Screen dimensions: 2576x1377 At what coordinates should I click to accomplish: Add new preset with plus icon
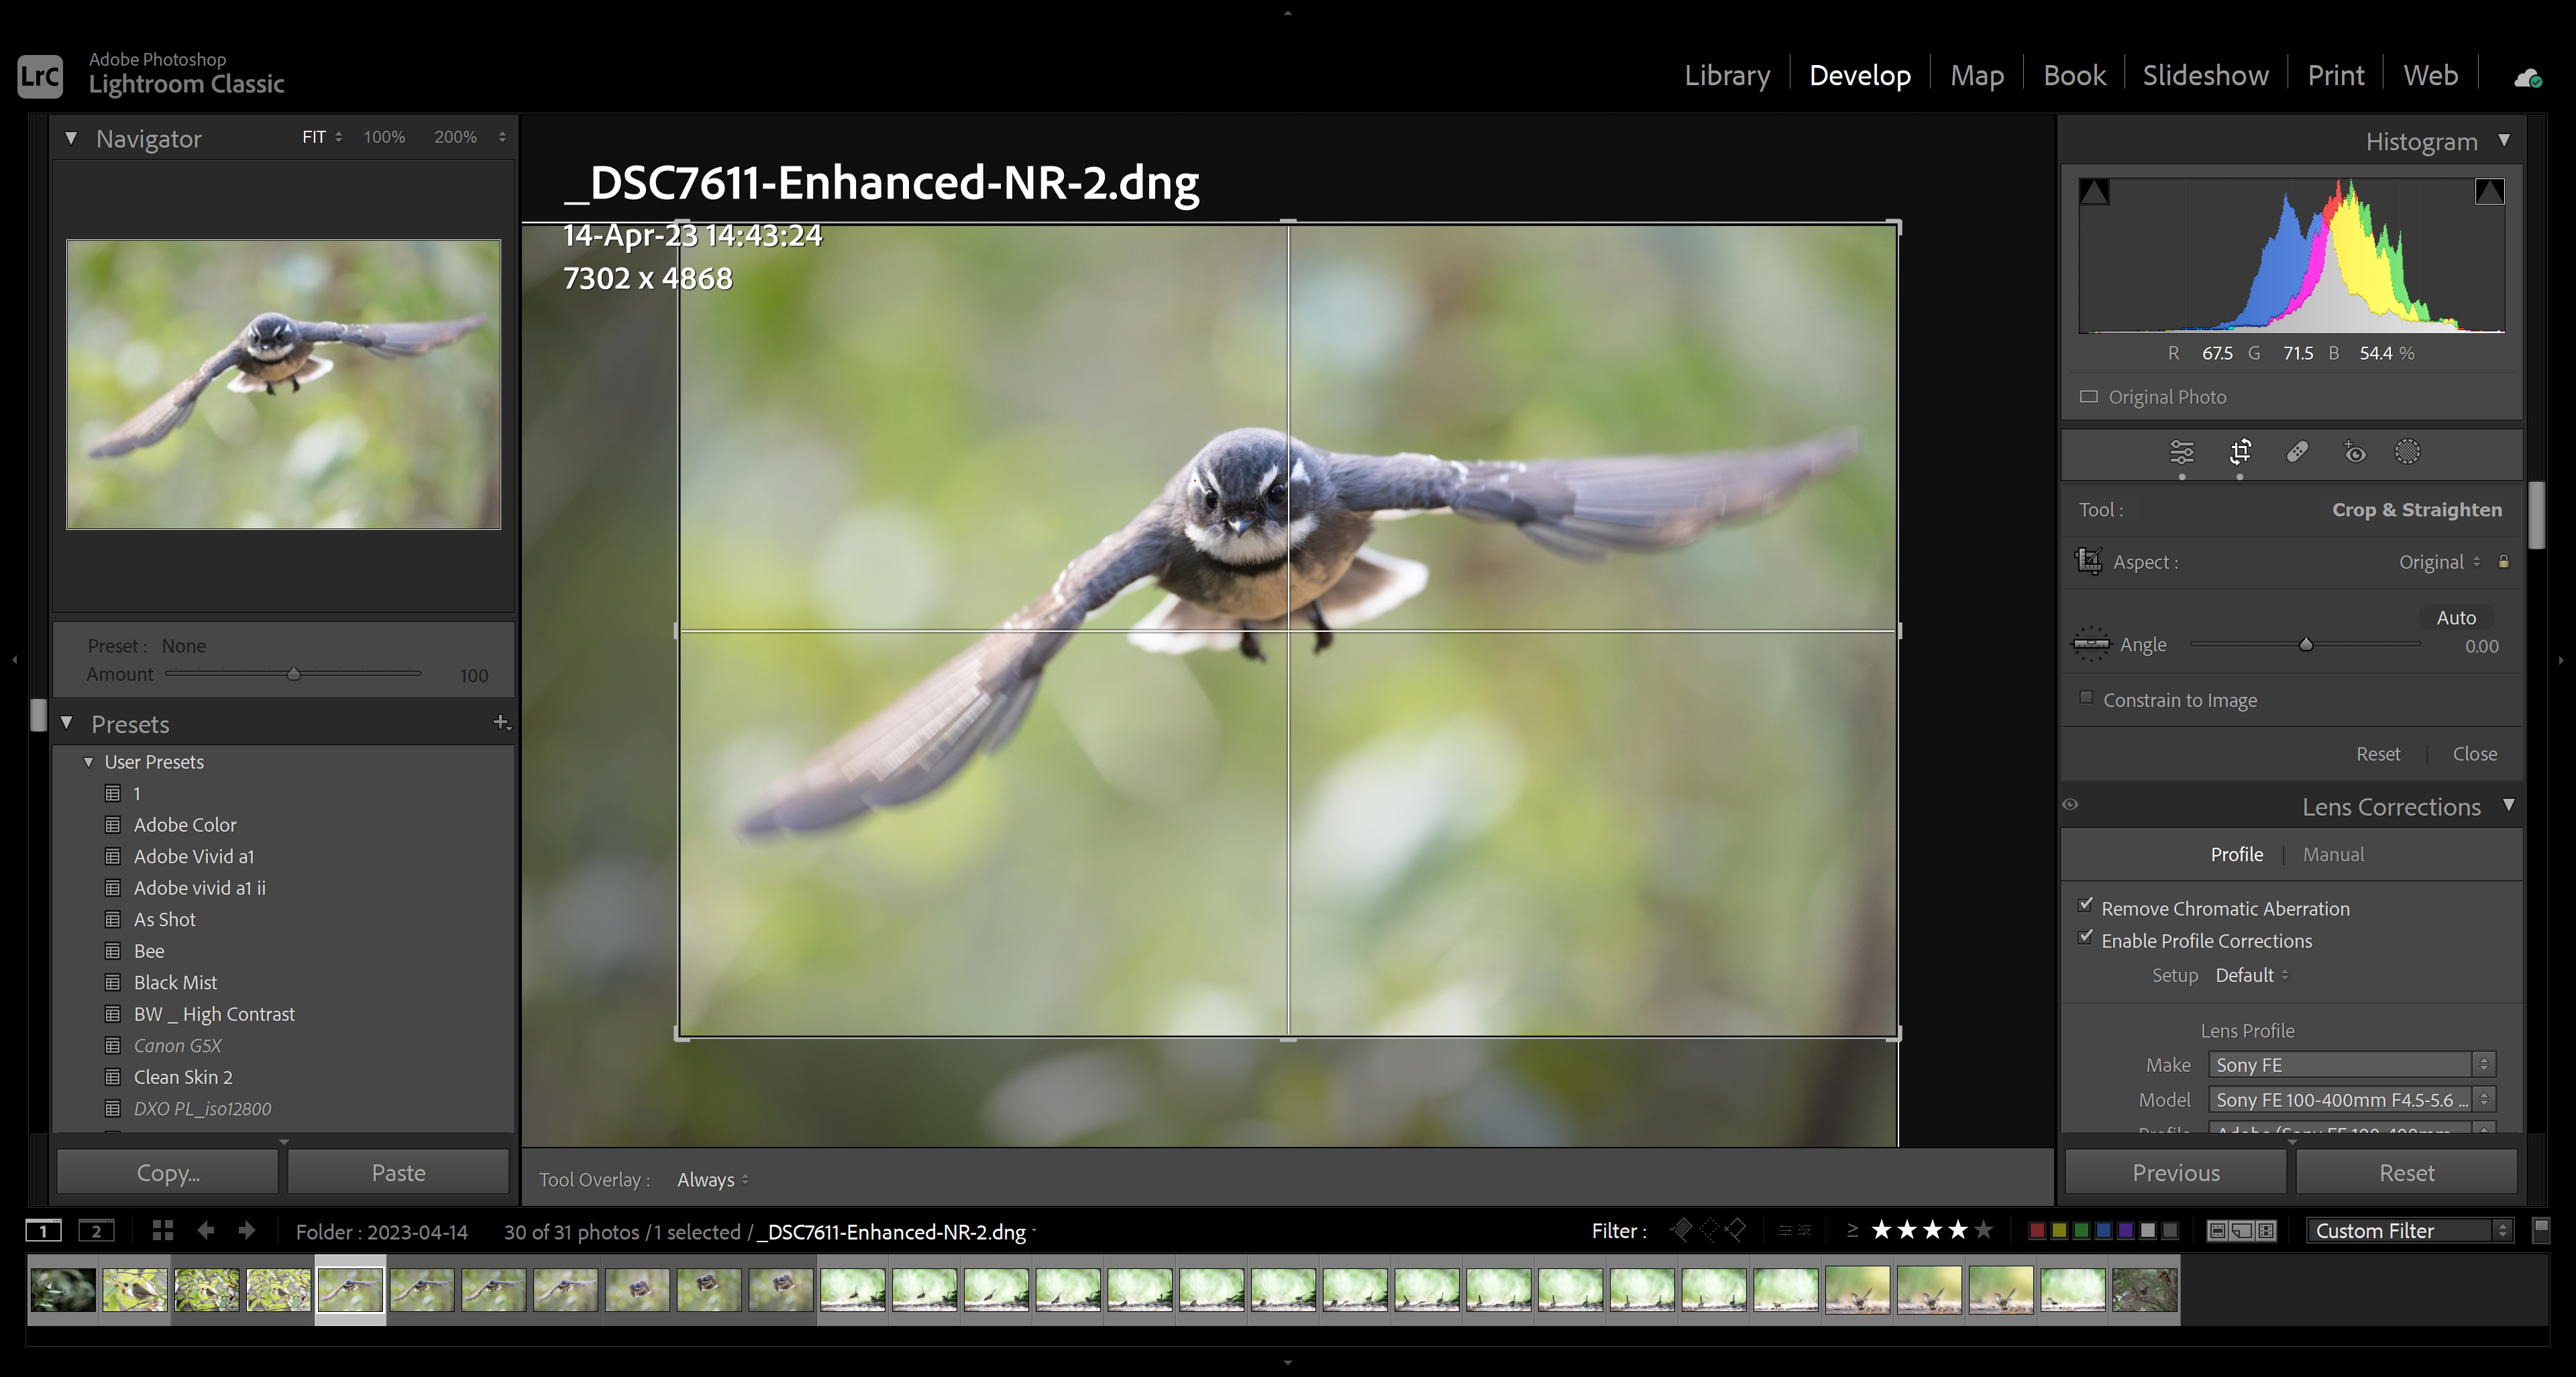click(500, 722)
